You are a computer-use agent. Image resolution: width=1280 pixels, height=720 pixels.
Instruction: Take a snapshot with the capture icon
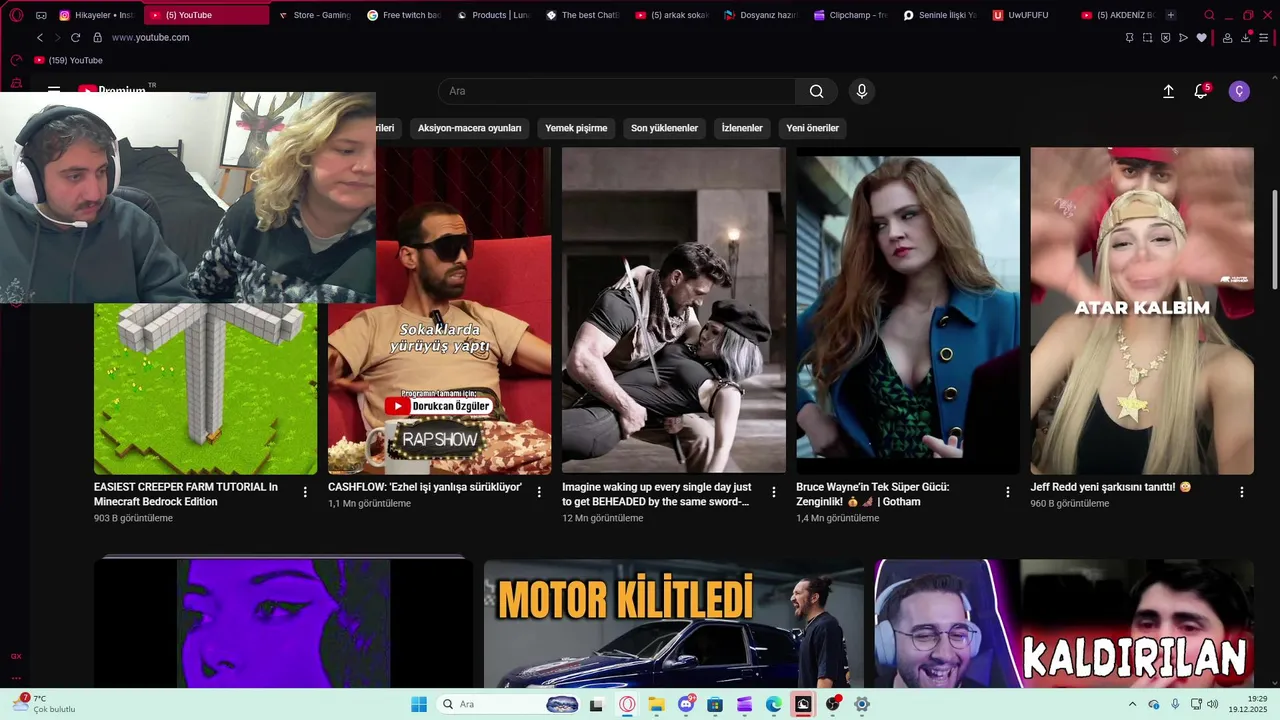click(1147, 38)
